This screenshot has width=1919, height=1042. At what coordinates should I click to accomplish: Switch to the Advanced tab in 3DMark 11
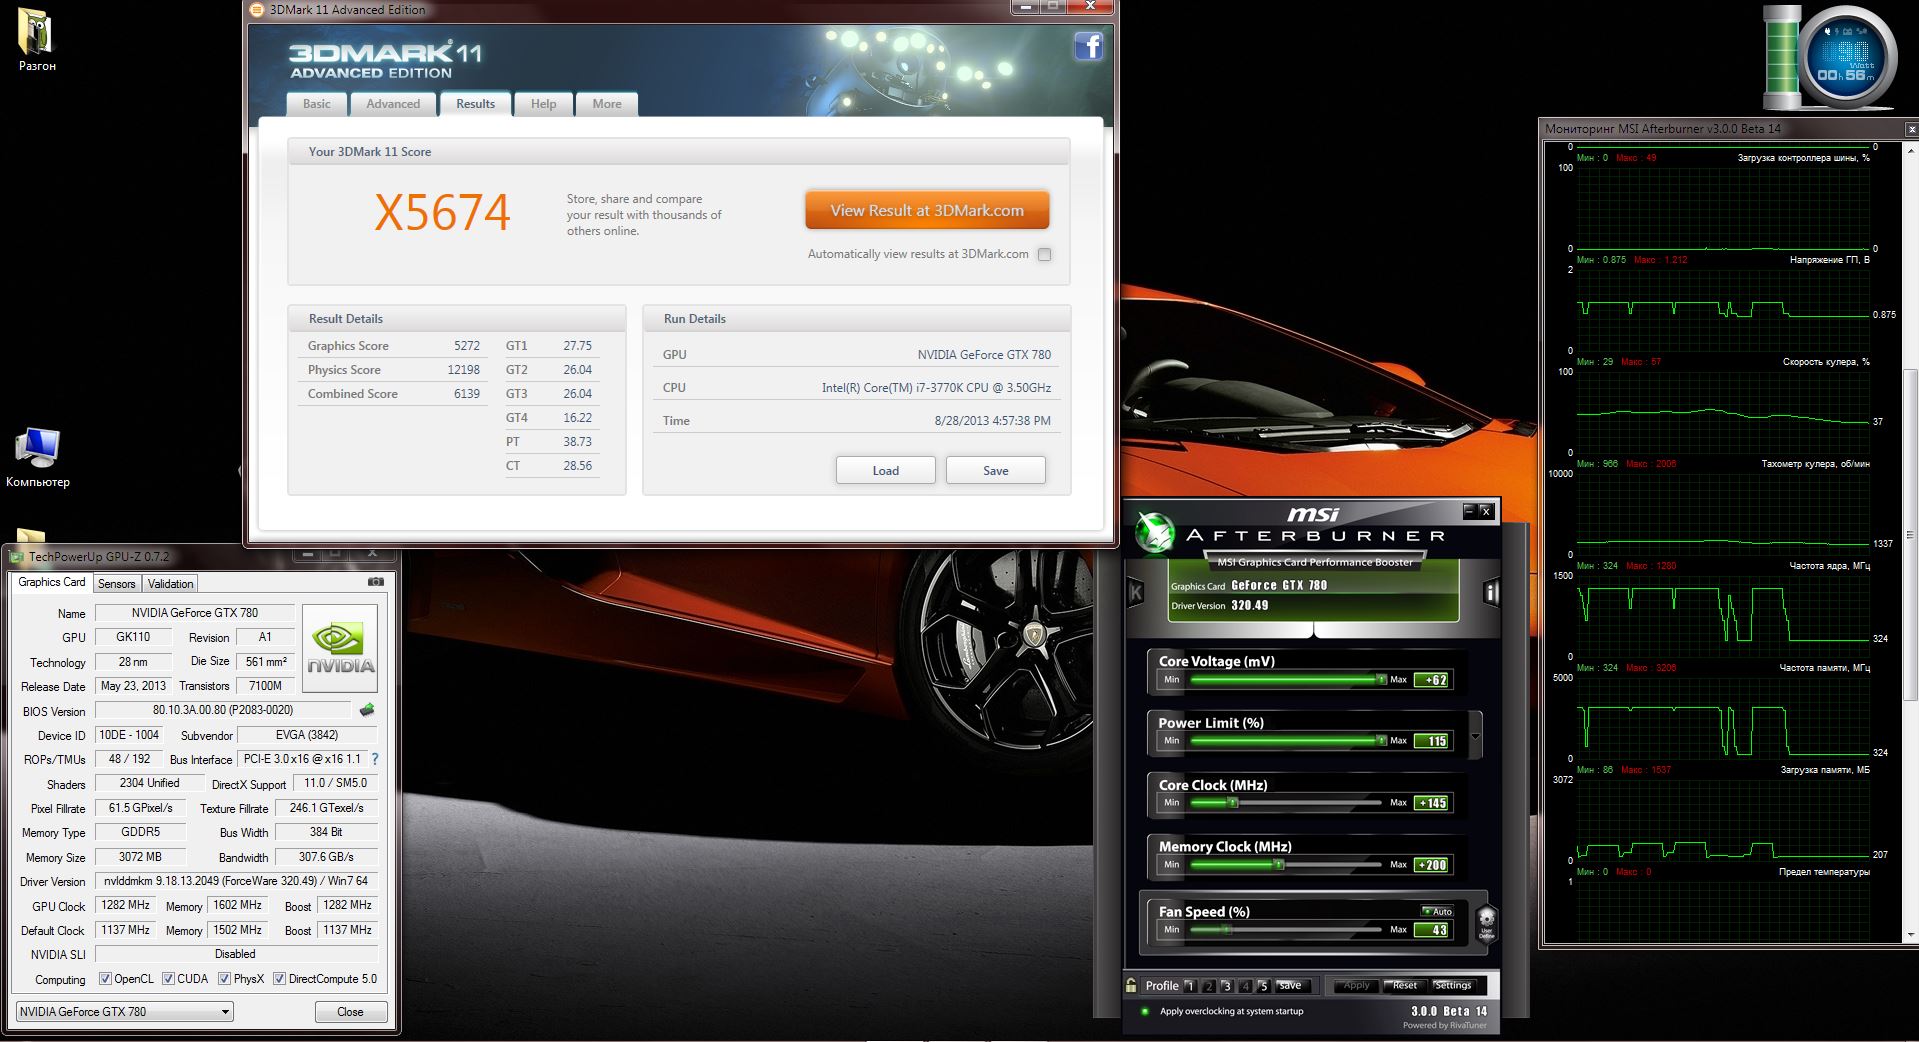pos(393,104)
